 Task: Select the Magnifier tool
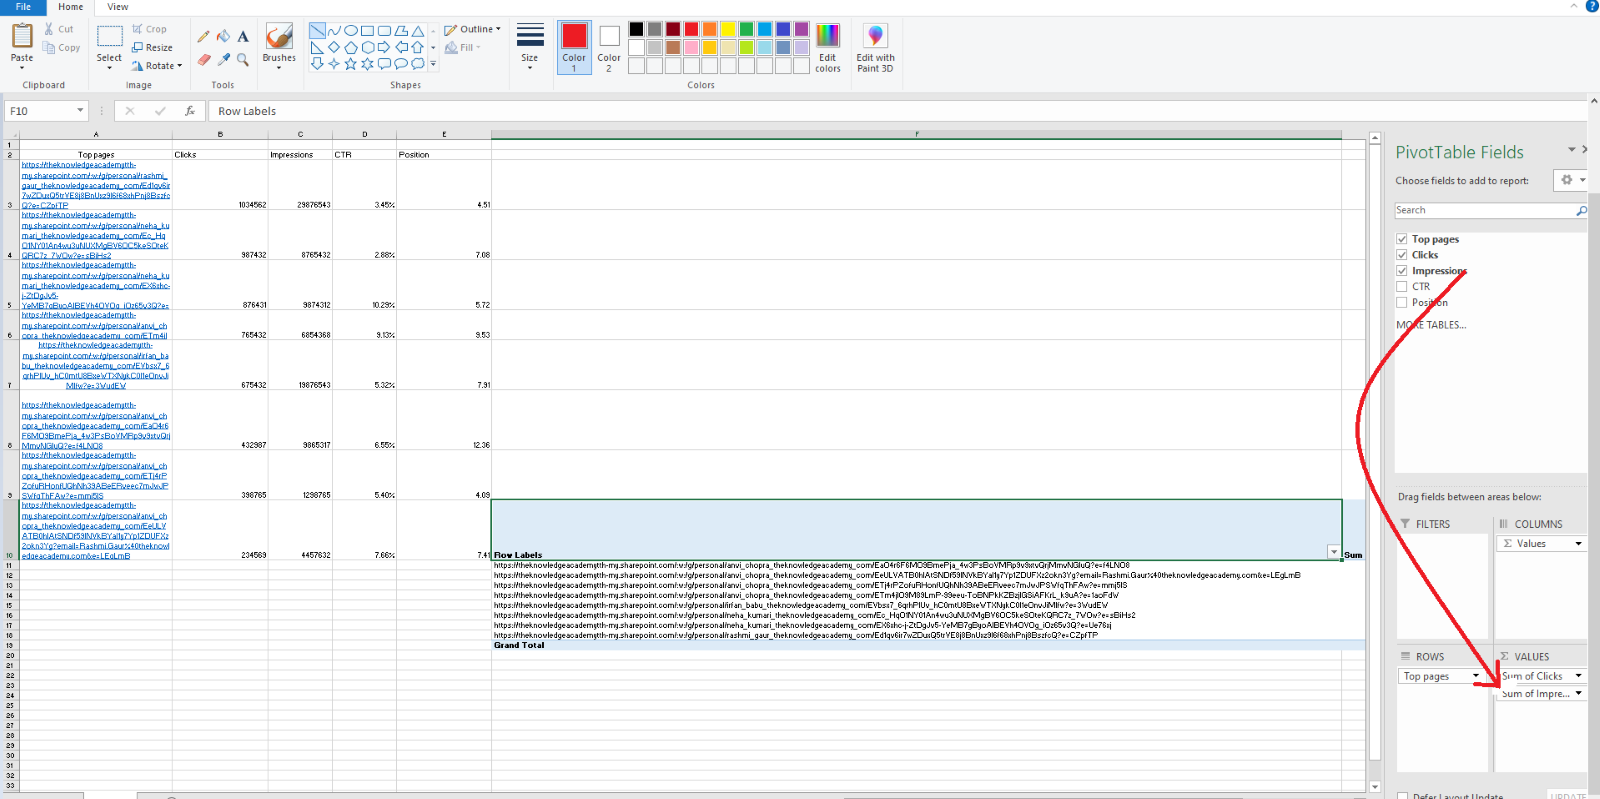click(243, 60)
